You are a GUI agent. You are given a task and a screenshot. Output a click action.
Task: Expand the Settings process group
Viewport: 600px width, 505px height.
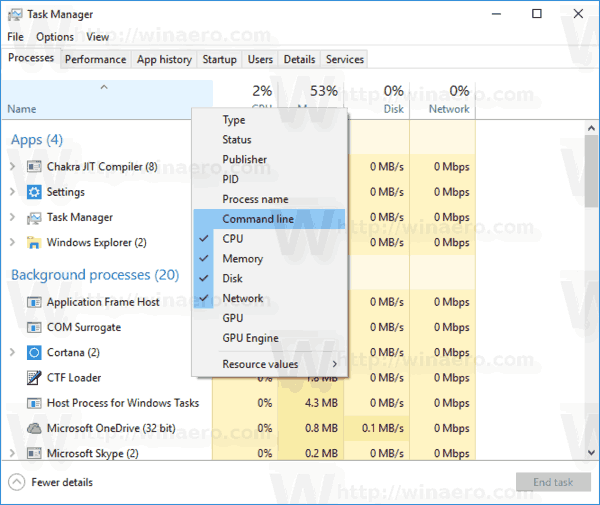tap(12, 192)
